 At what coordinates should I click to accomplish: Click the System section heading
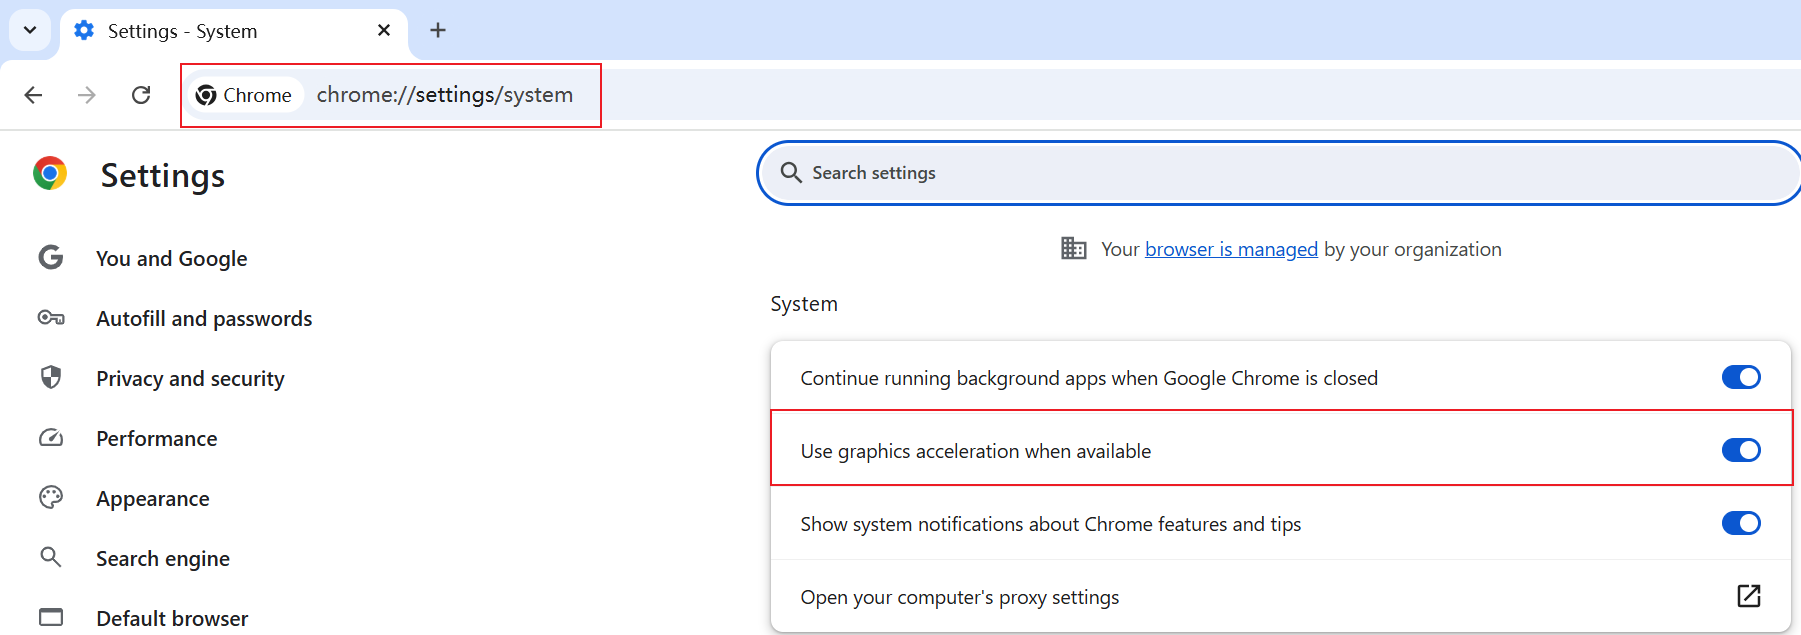(804, 304)
